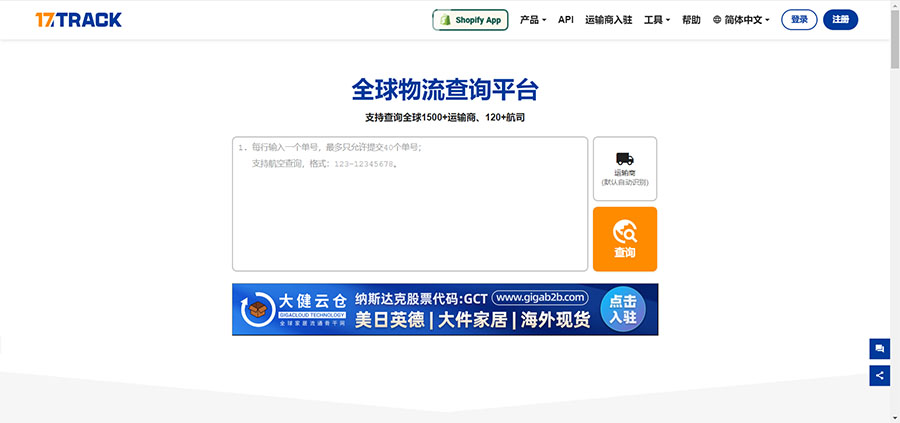Click 点击入驻 on the ad banner

click(622, 309)
